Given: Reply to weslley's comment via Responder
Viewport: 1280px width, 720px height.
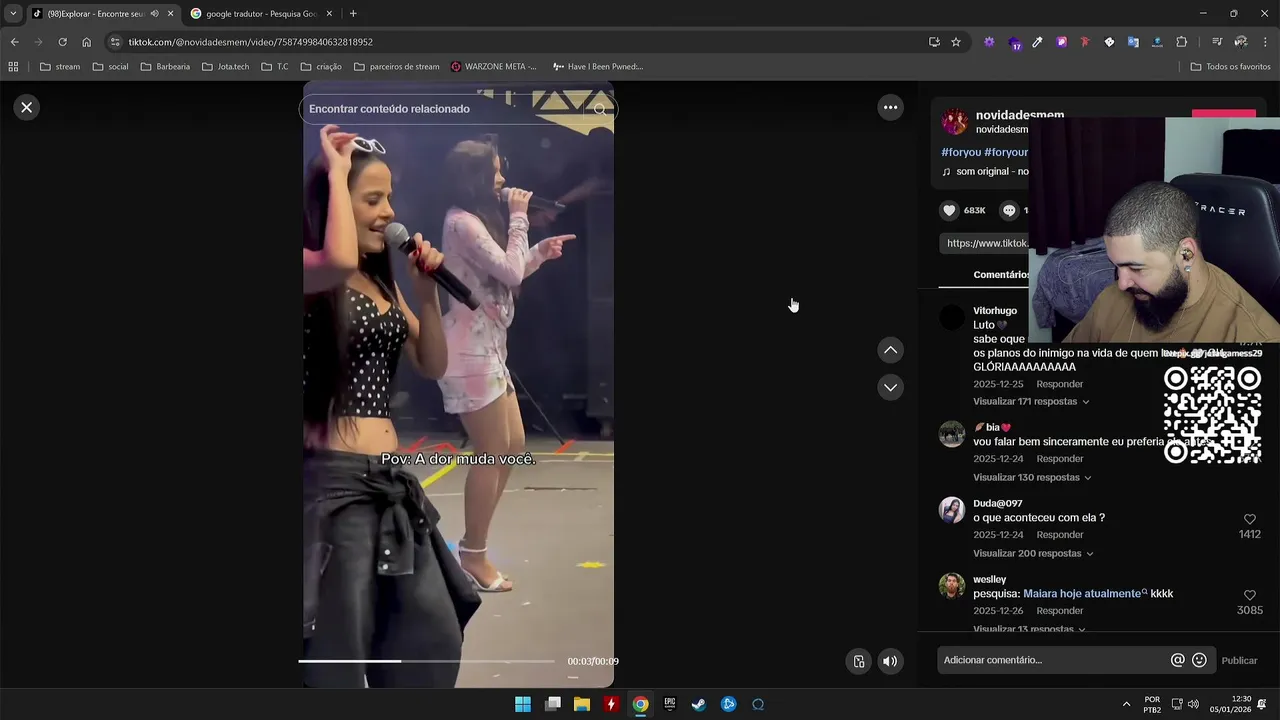Looking at the screenshot, I should click(1059, 611).
